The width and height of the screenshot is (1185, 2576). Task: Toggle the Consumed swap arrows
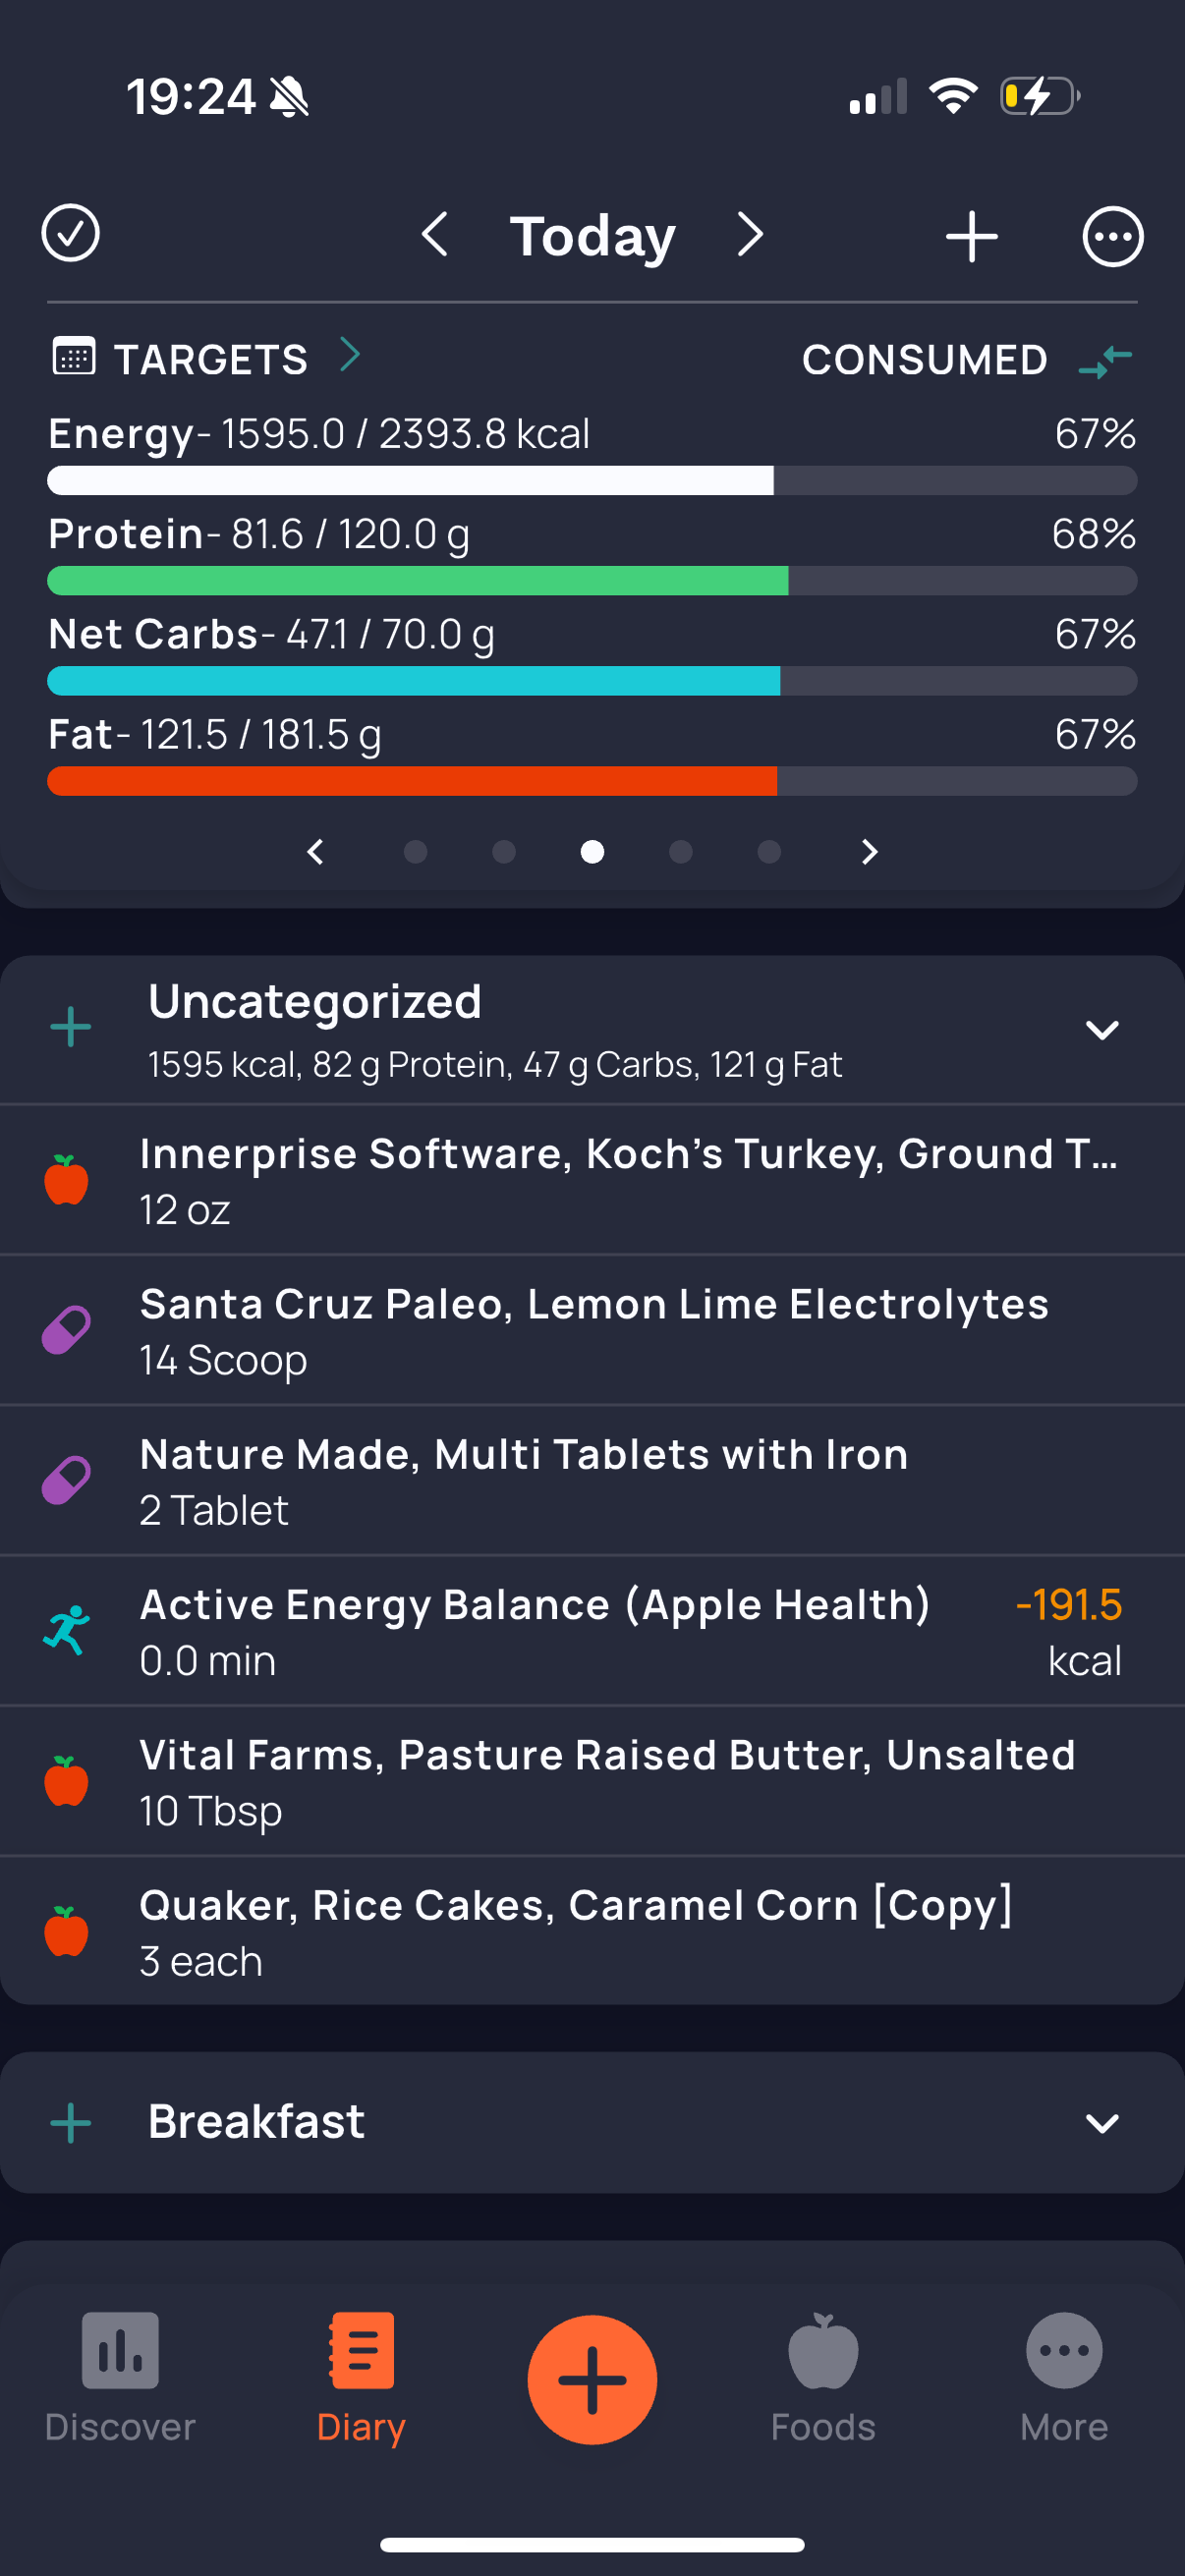1105,360
